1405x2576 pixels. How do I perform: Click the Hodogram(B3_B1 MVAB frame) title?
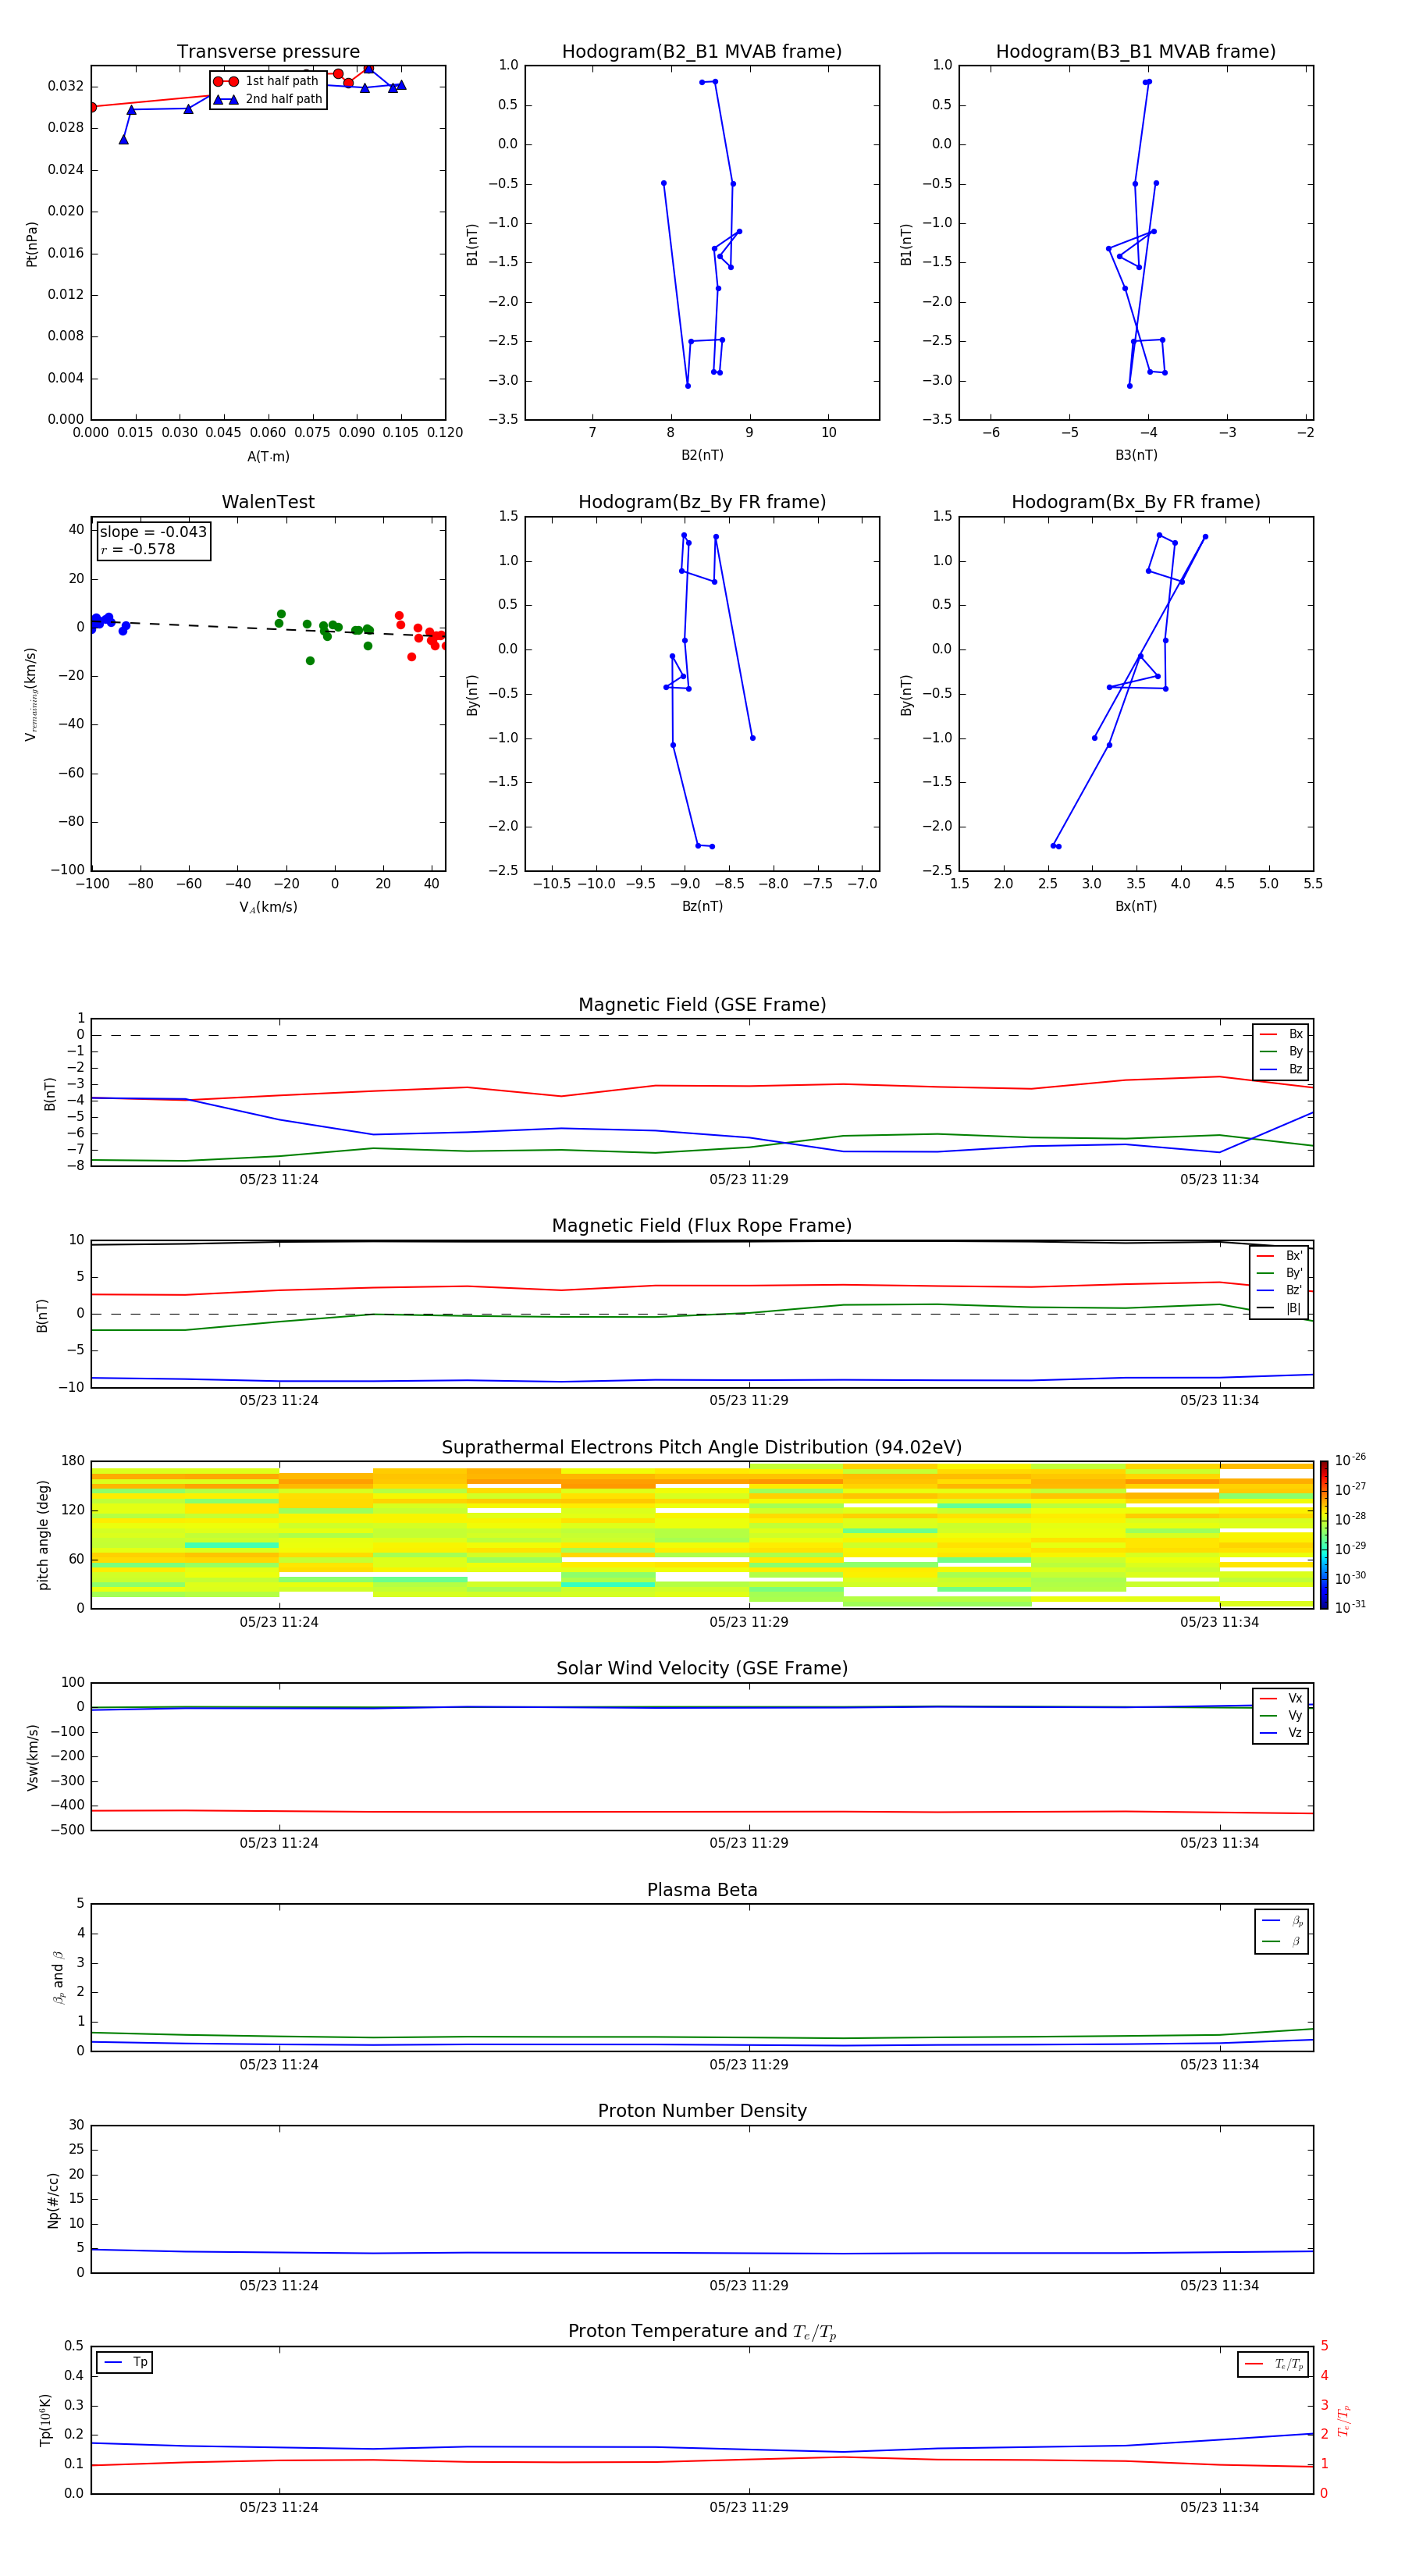(x=1136, y=52)
